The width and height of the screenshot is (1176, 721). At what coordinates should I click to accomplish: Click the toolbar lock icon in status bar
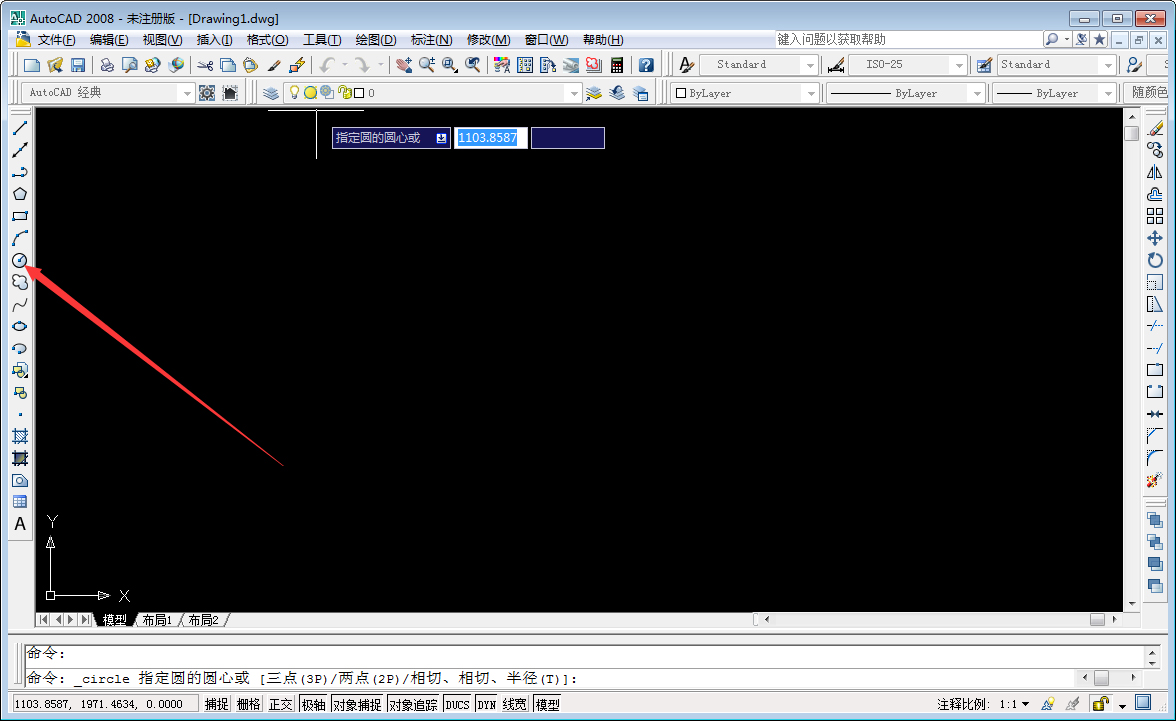1100,704
